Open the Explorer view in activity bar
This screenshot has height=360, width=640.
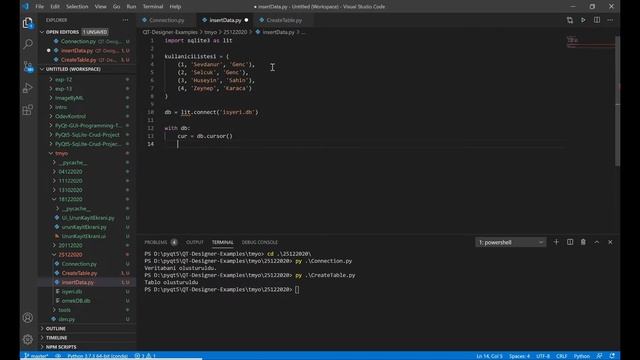pyautogui.click(x=28, y=23)
